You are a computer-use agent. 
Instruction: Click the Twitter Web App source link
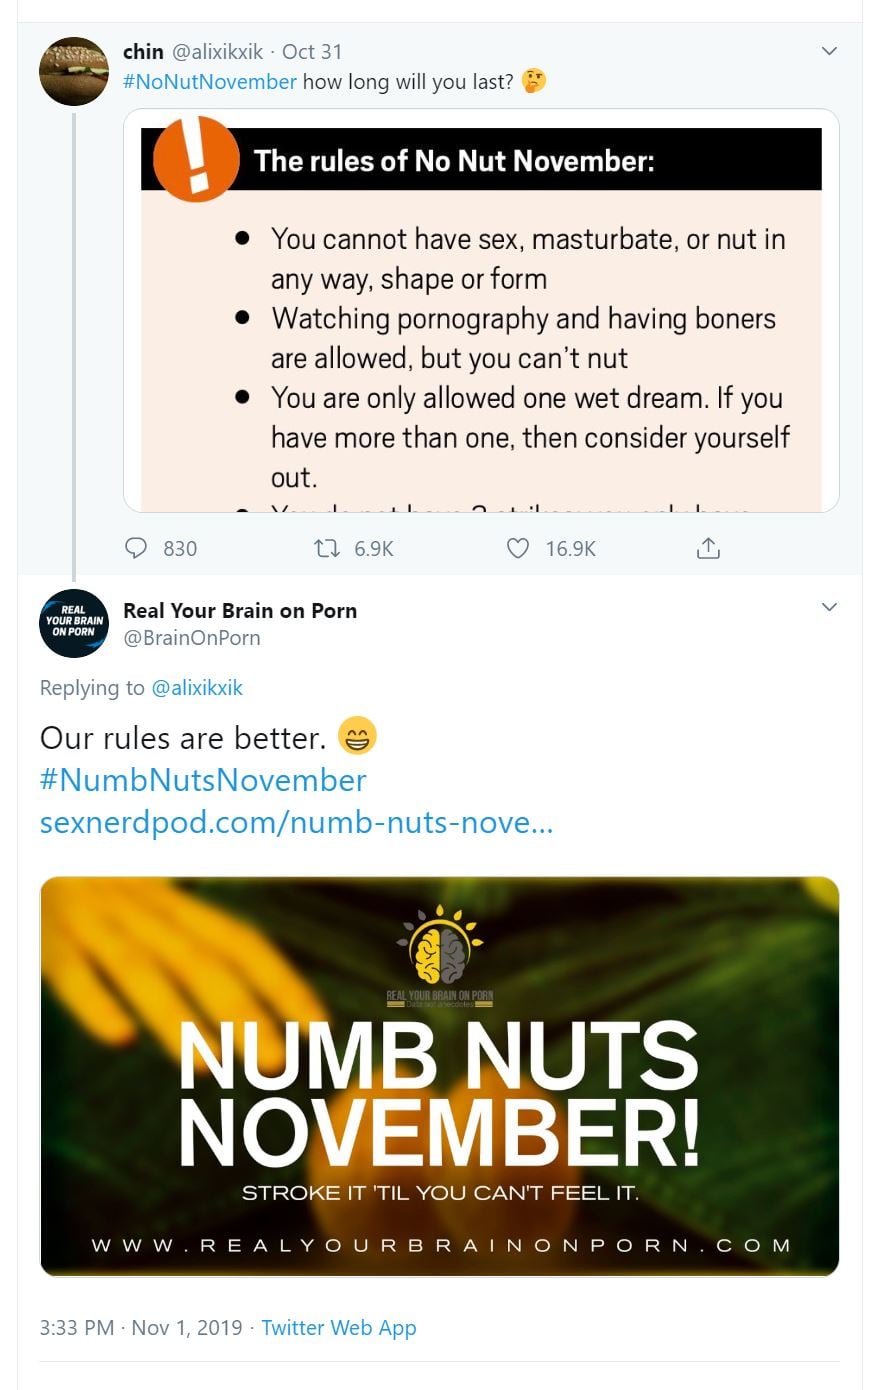click(339, 1328)
